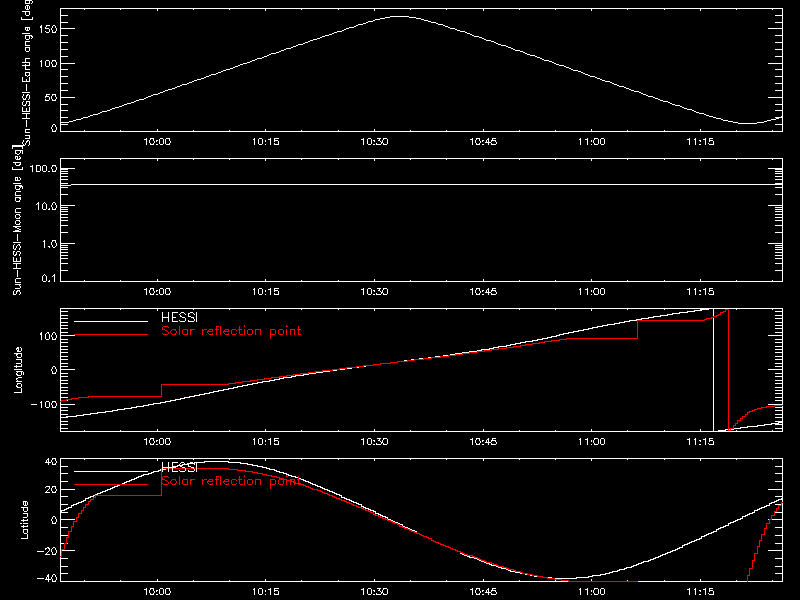Select the 11:15 time label under Earth angle plot
The height and width of the screenshot is (600, 800).
701,142
